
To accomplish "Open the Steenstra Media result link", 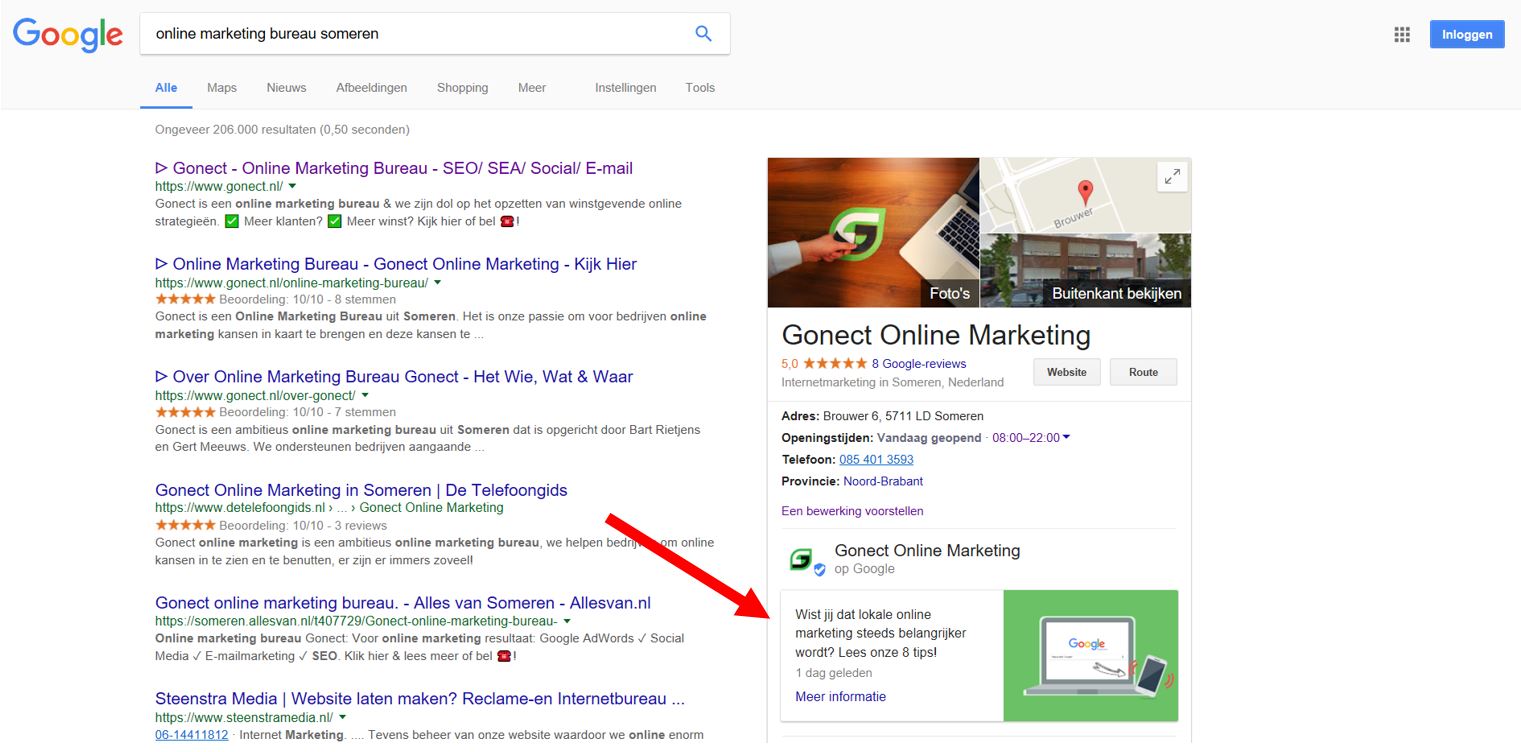I will [x=420, y=699].
